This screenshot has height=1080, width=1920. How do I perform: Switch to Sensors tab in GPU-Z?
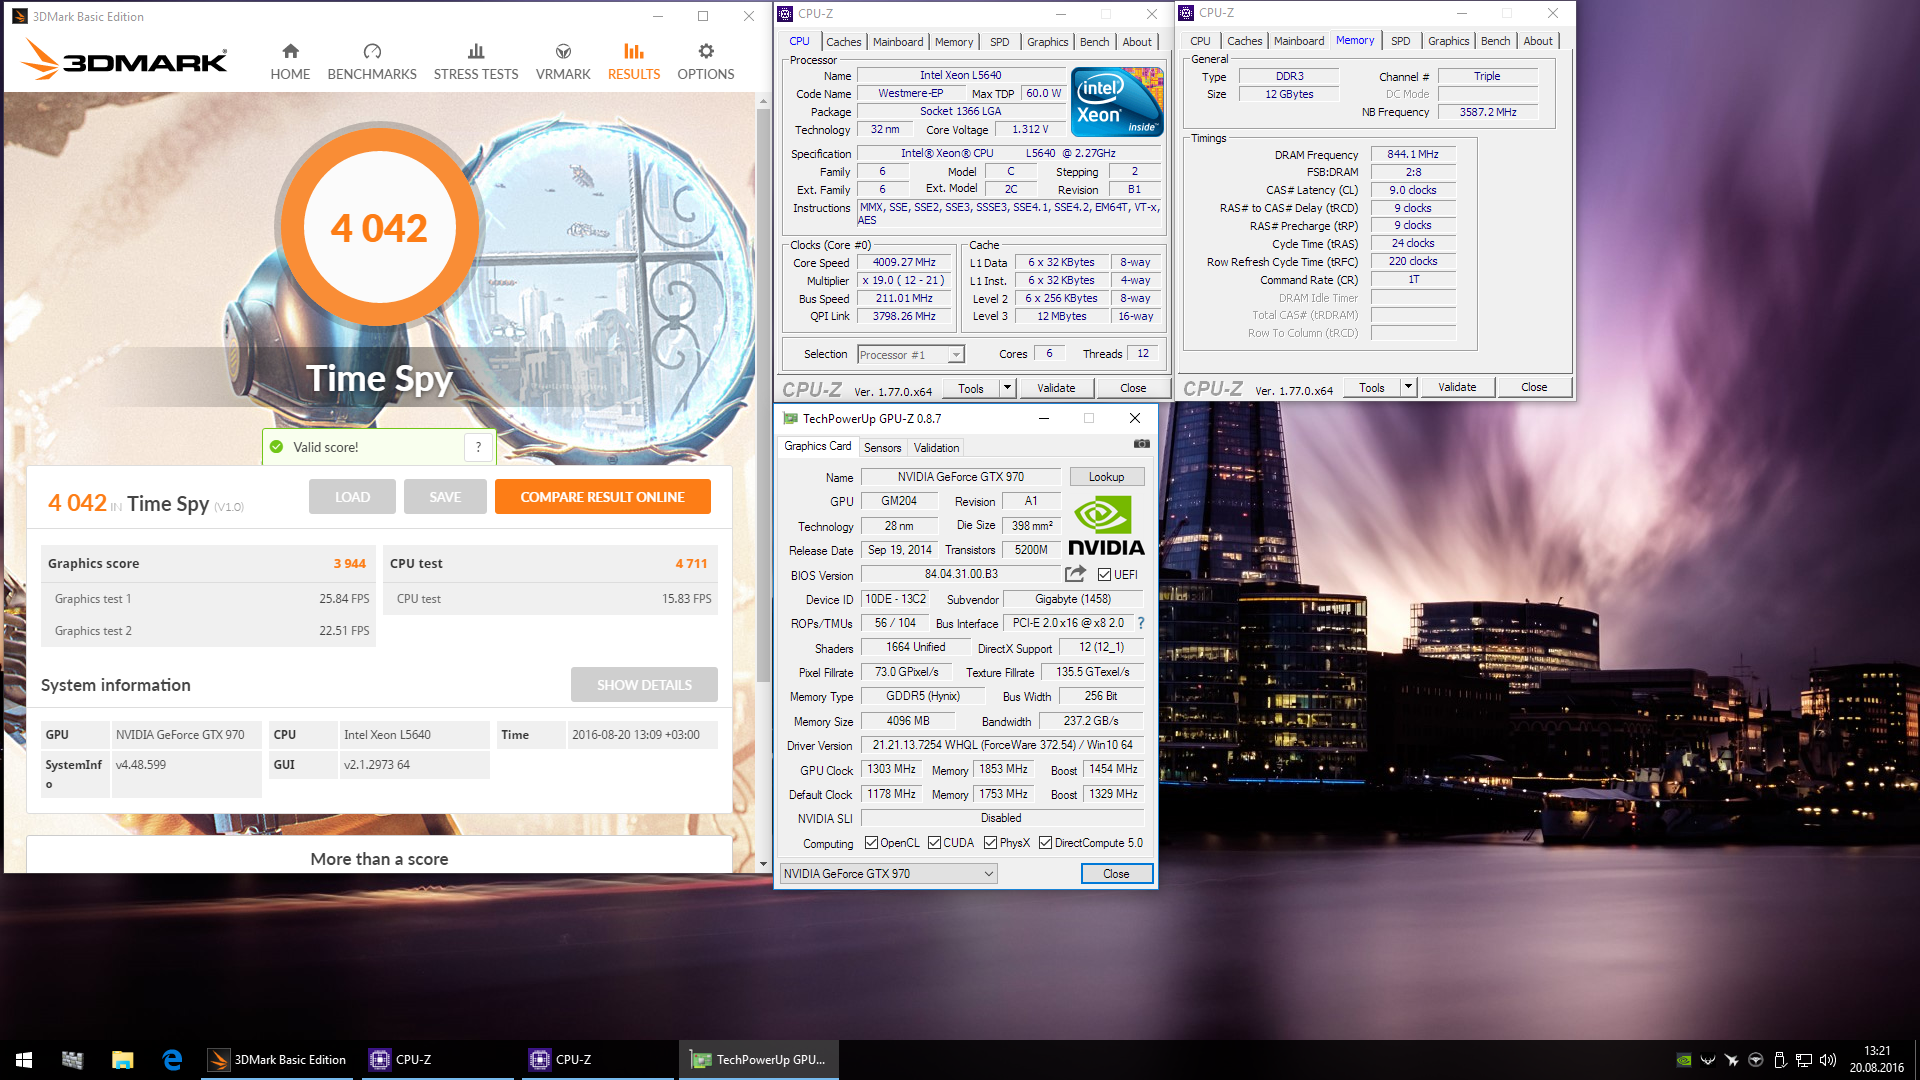882,448
